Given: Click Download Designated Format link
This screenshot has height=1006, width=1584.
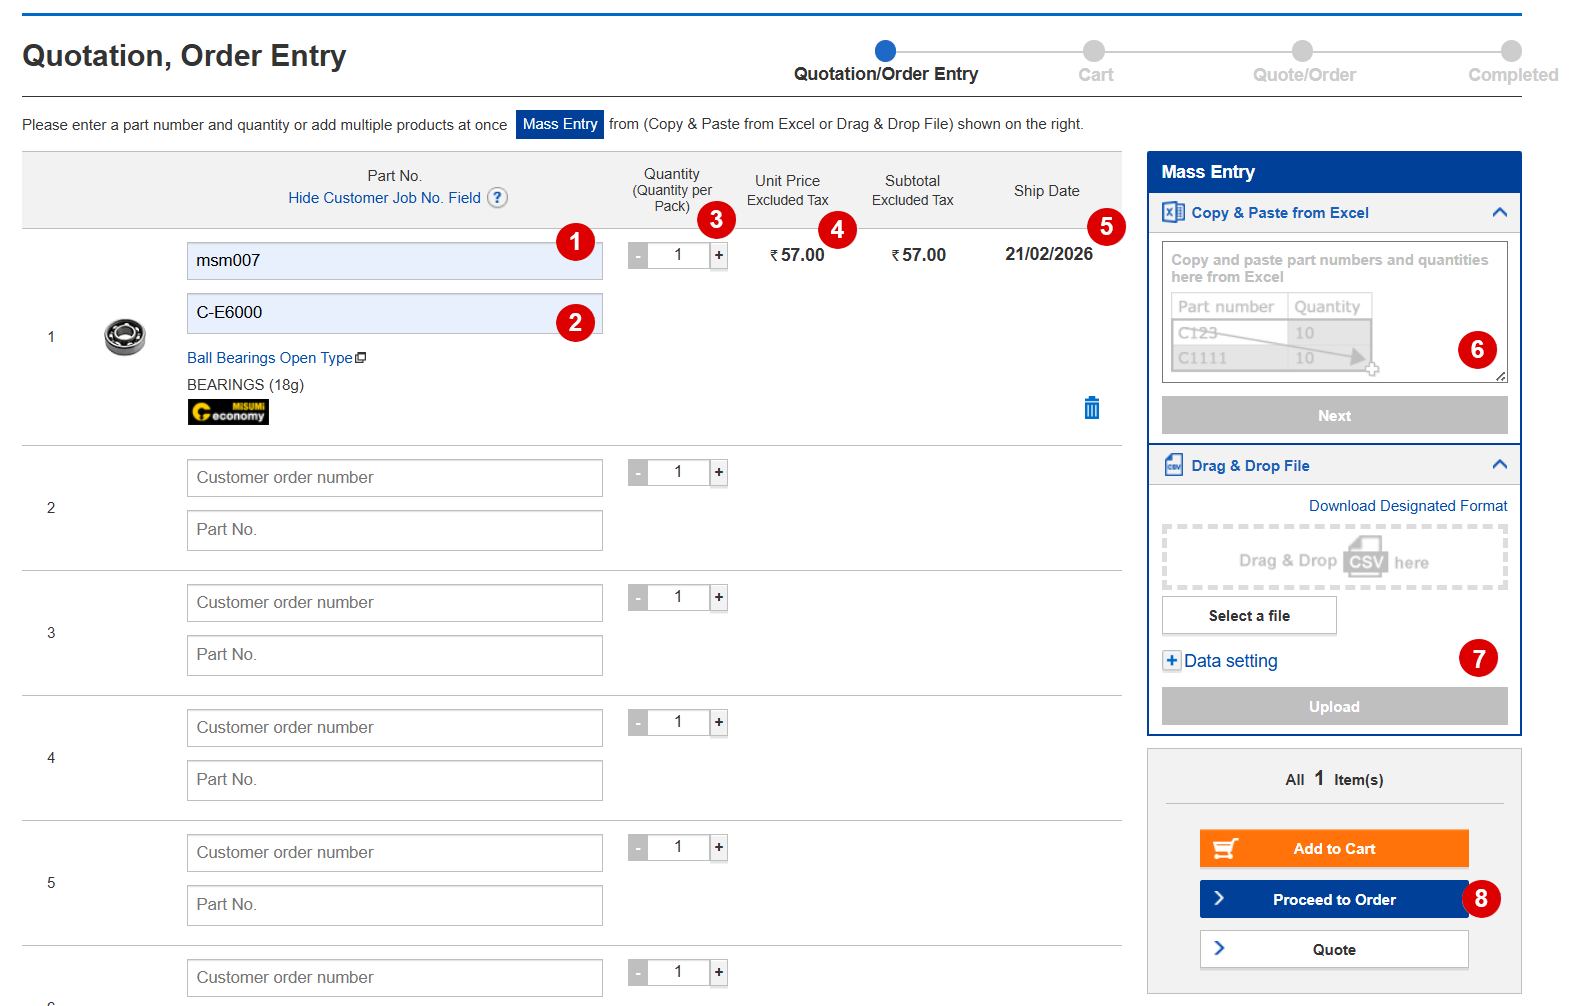Looking at the screenshot, I should [x=1407, y=506].
